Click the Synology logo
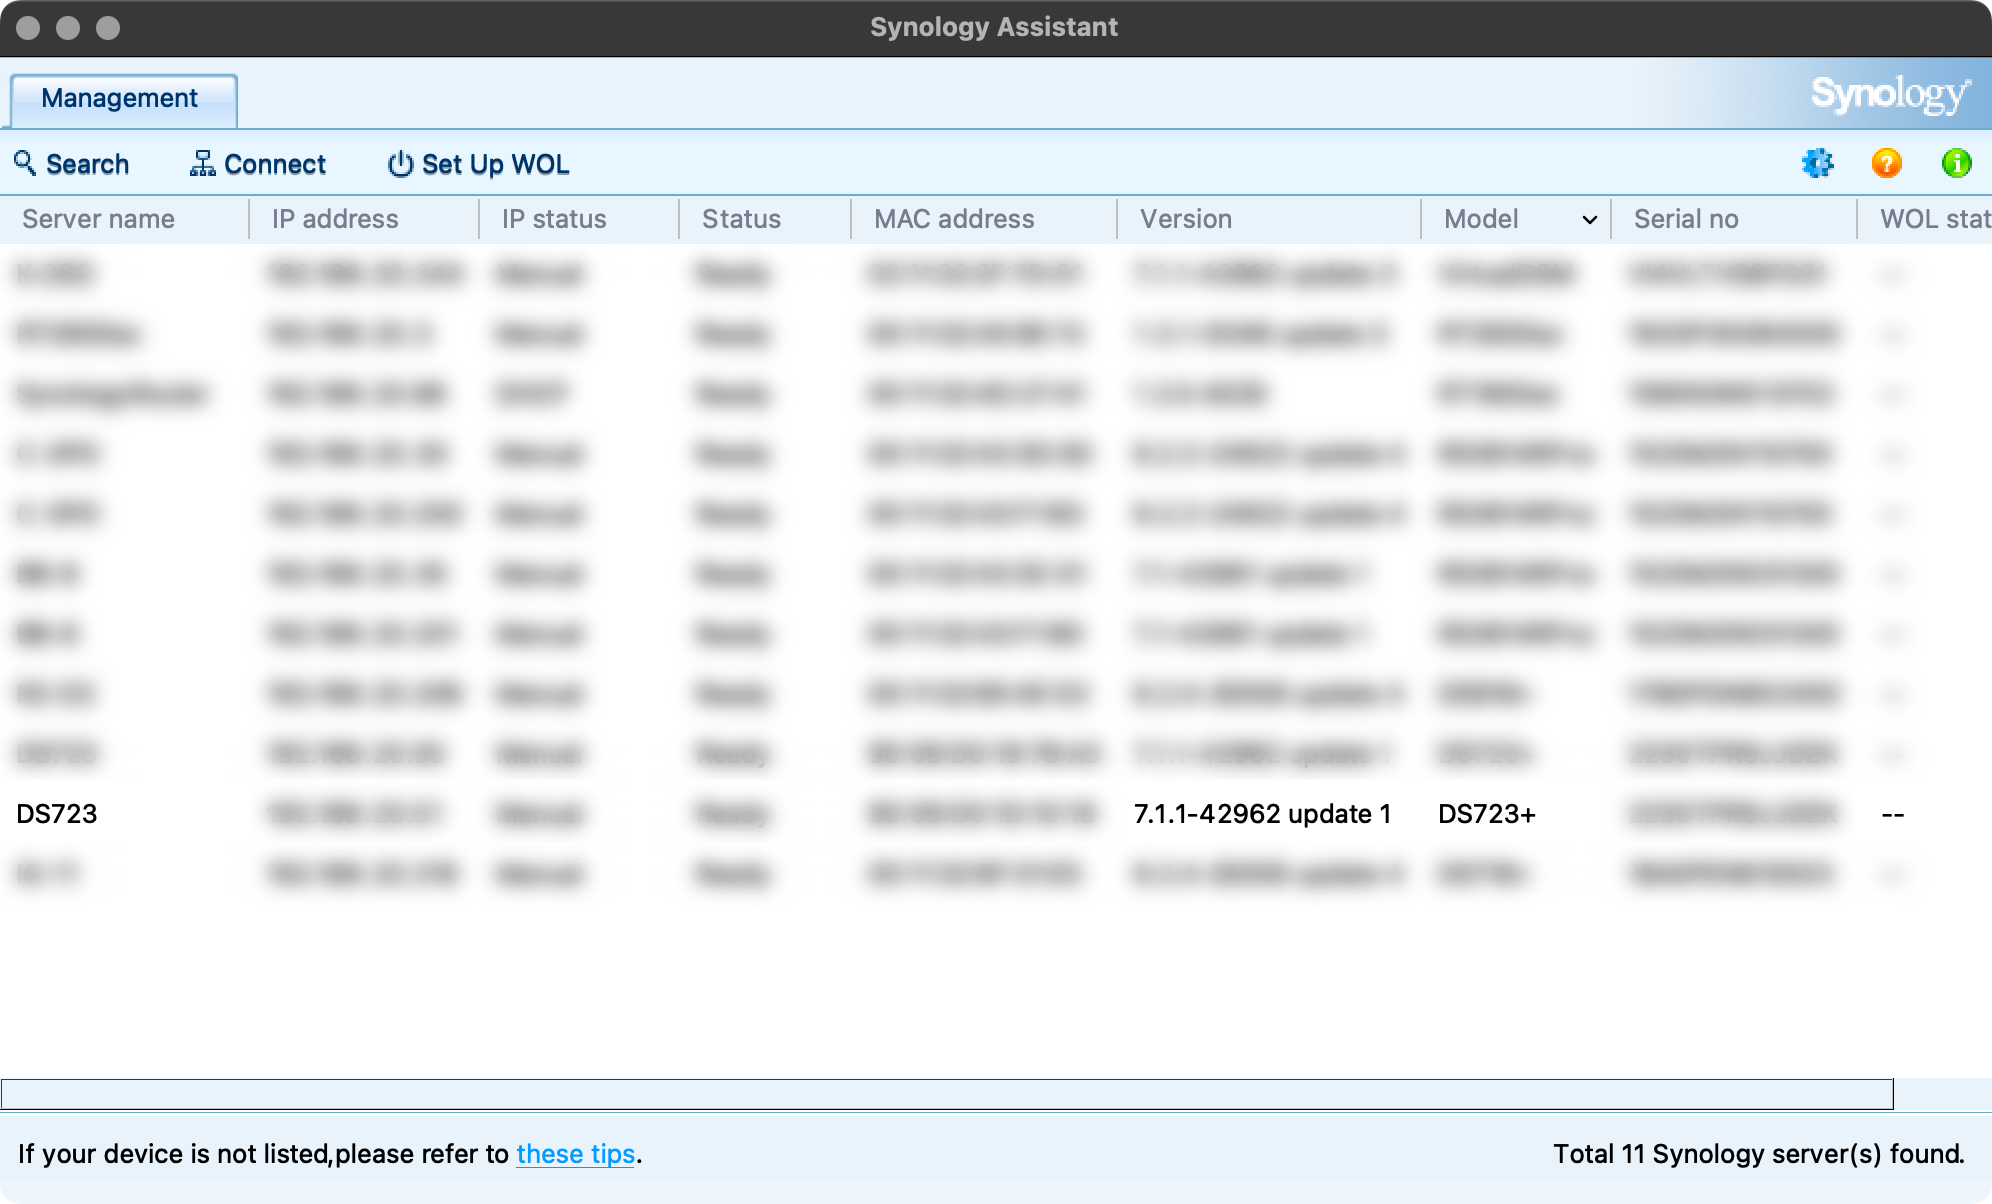 click(x=1891, y=95)
